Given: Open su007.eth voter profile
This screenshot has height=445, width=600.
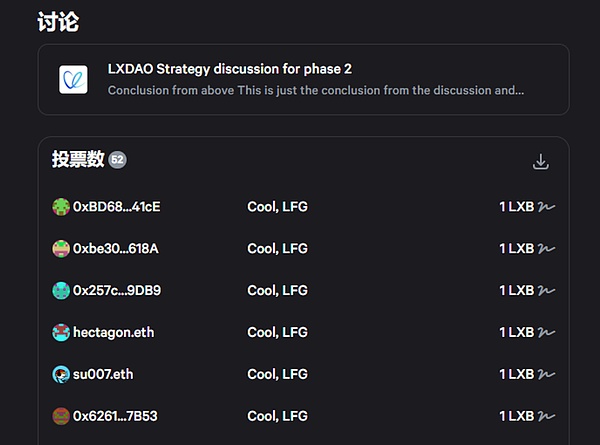Looking at the screenshot, I should pos(103,374).
